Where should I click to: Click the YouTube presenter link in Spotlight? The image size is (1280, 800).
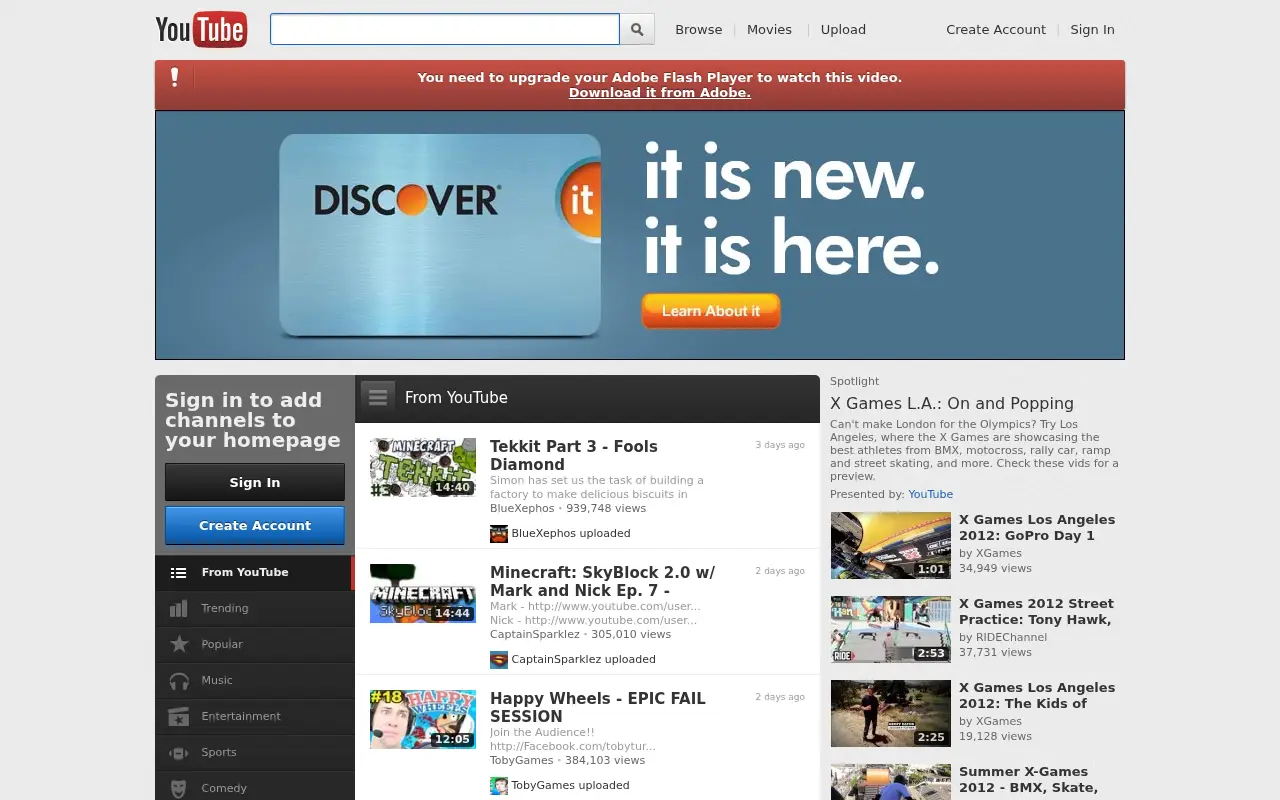point(931,494)
